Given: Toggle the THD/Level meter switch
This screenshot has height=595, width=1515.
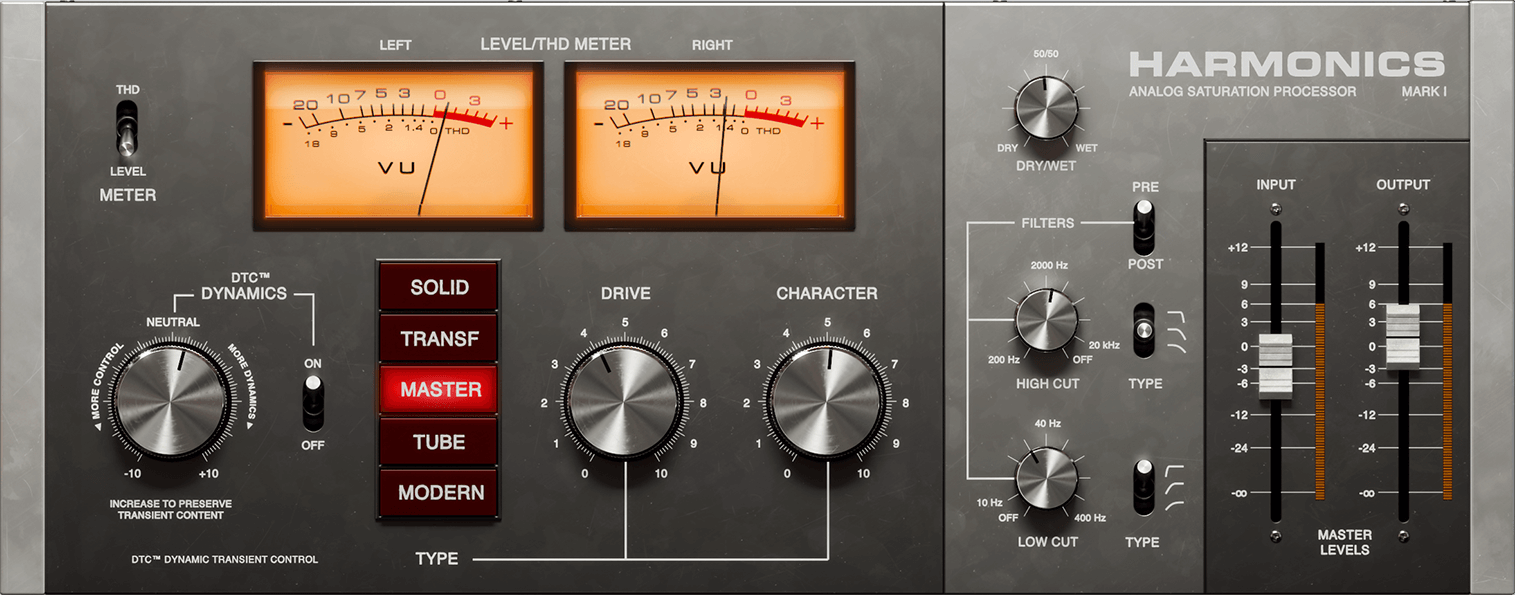Looking at the screenshot, I should pyautogui.click(x=126, y=132).
